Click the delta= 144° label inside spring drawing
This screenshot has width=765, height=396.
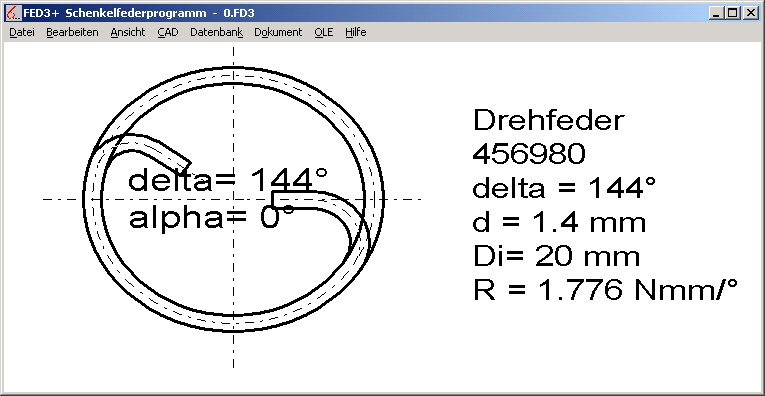coord(228,179)
